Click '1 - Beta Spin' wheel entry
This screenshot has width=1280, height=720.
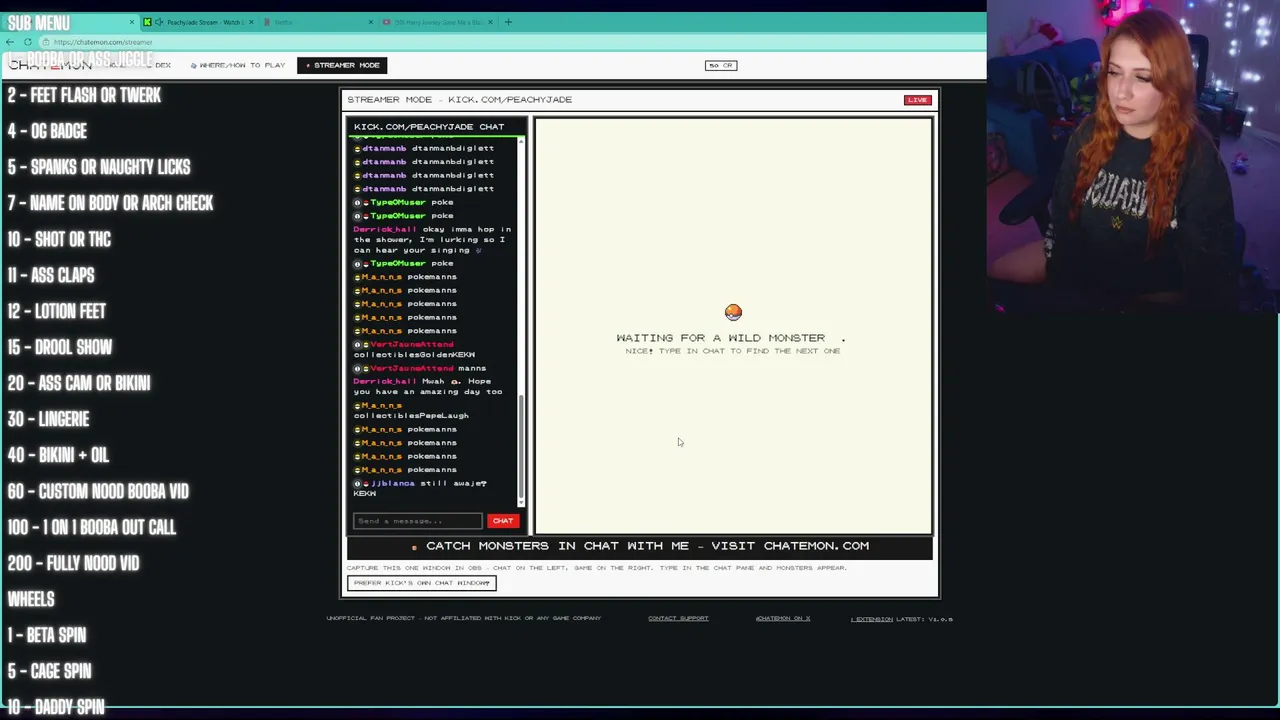click(x=47, y=635)
